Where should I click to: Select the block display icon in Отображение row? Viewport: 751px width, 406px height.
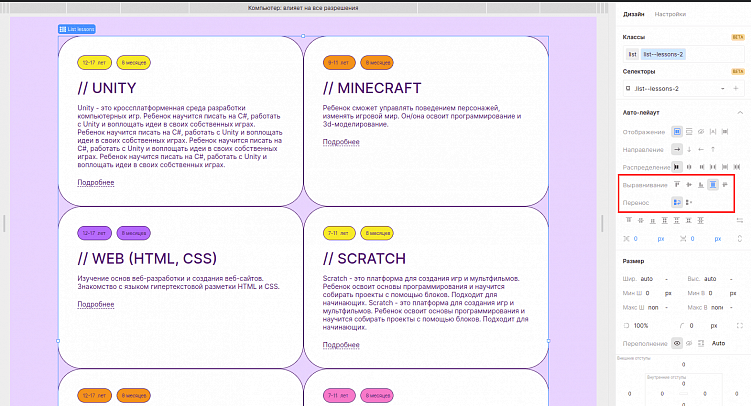tap(689, 132)
